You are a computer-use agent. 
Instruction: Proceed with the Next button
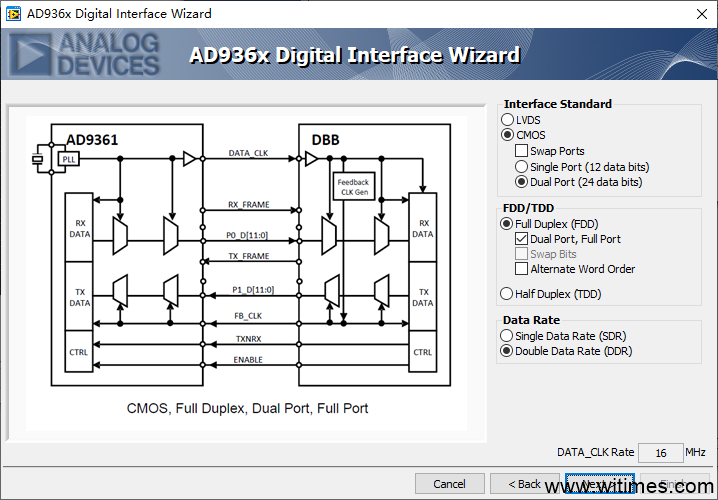599,484
